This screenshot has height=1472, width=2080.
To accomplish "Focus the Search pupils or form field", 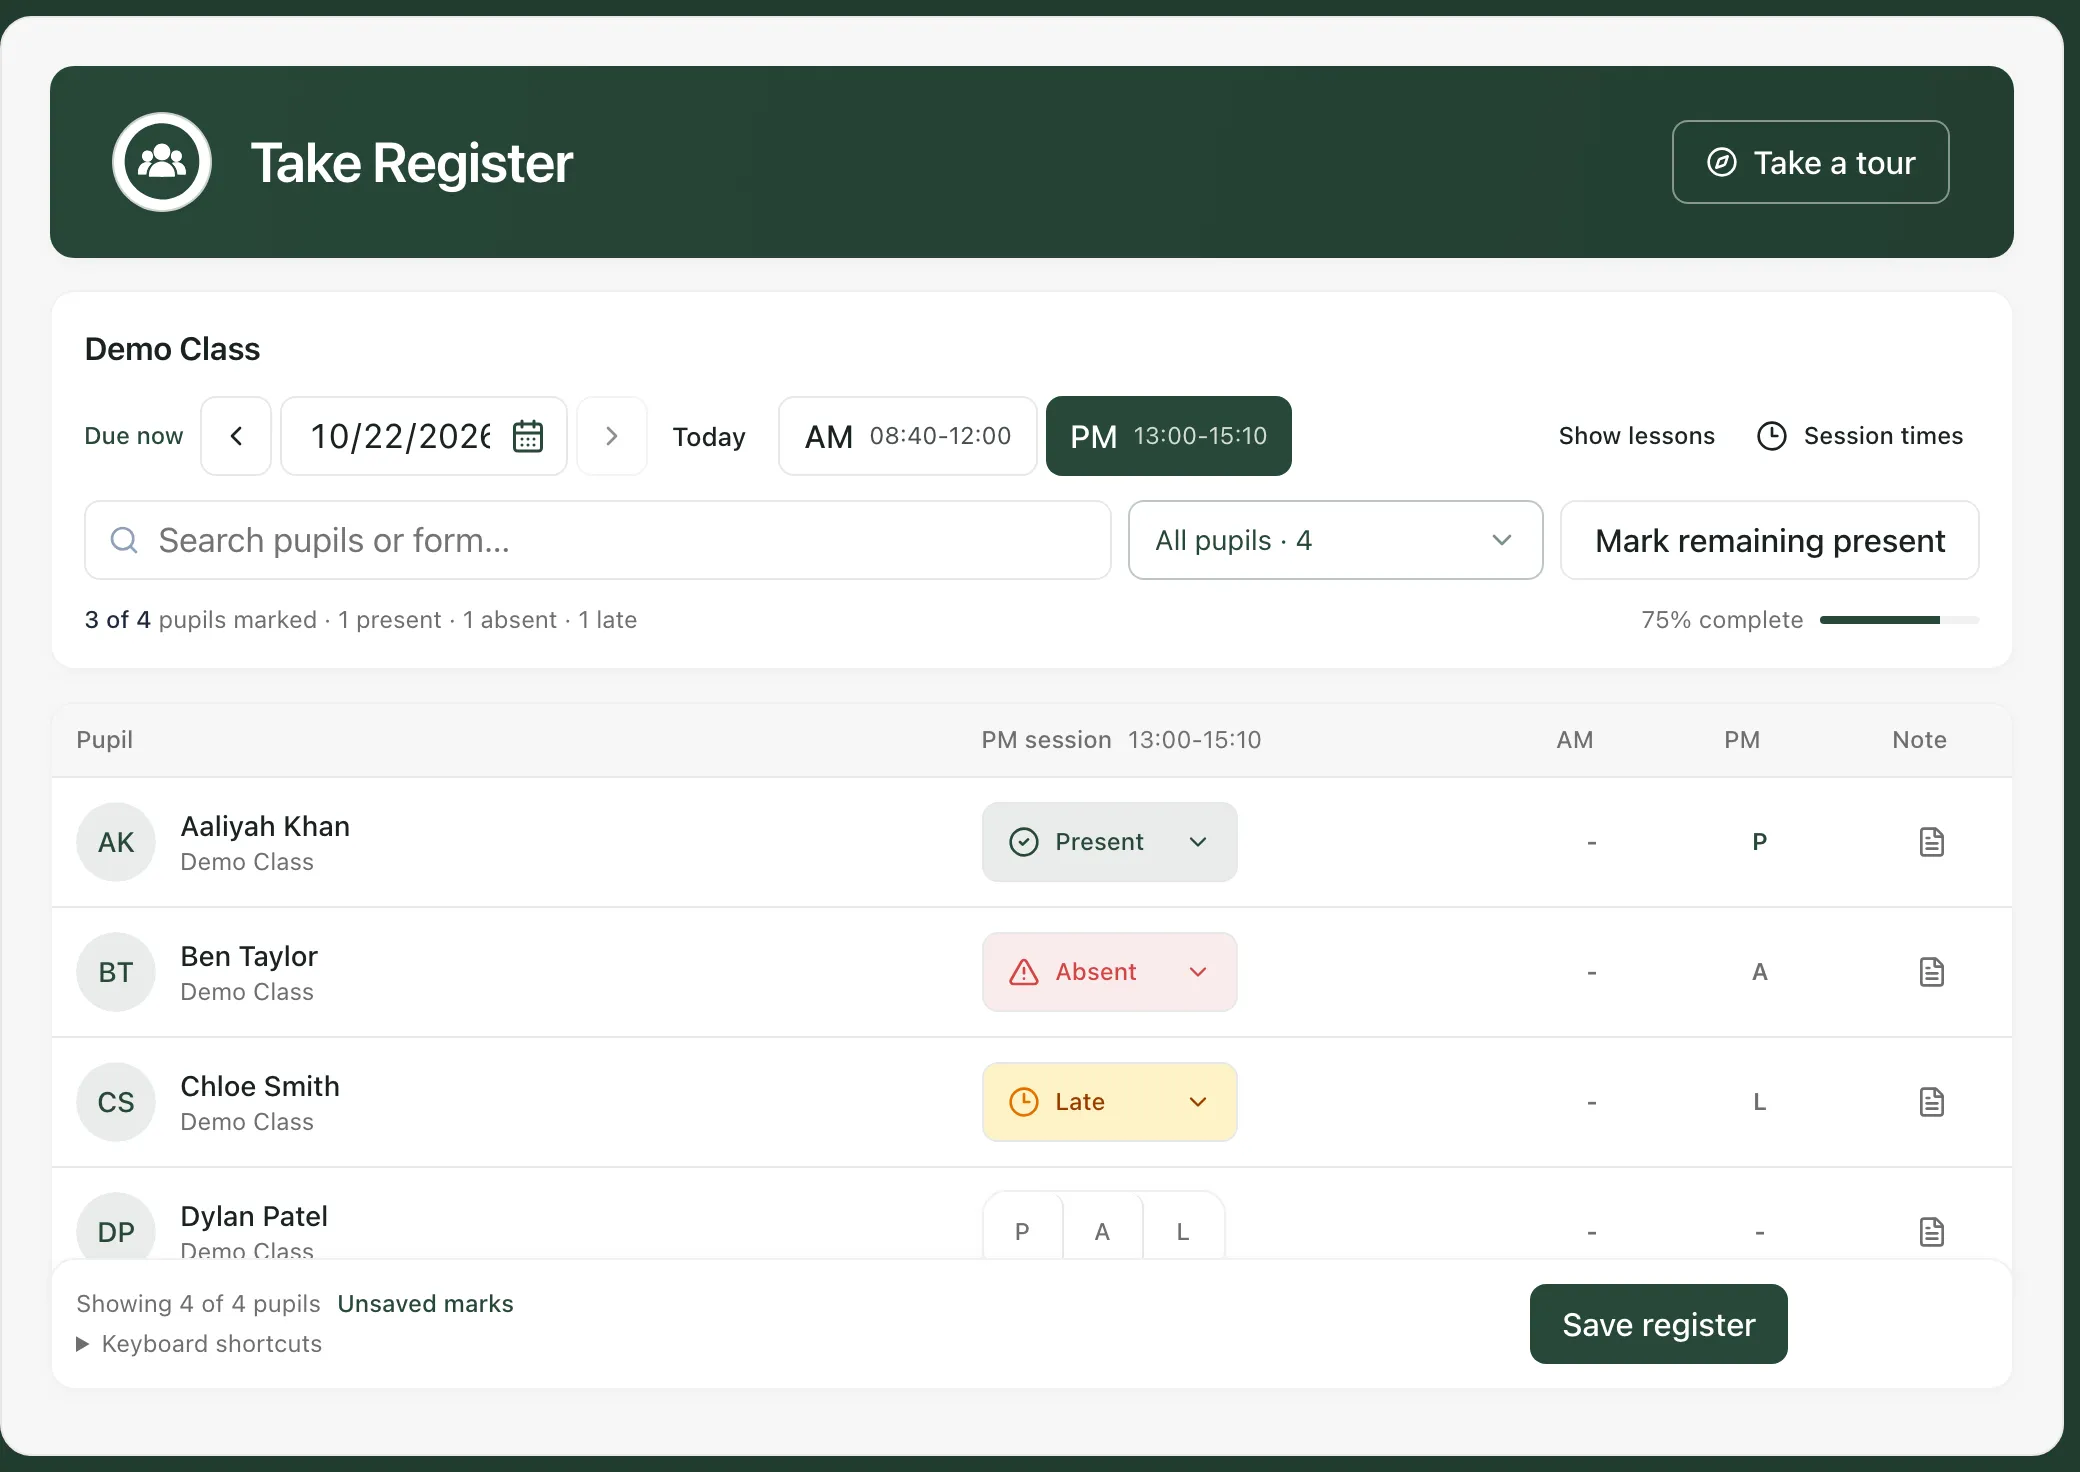I will click(x=598, y=540).
